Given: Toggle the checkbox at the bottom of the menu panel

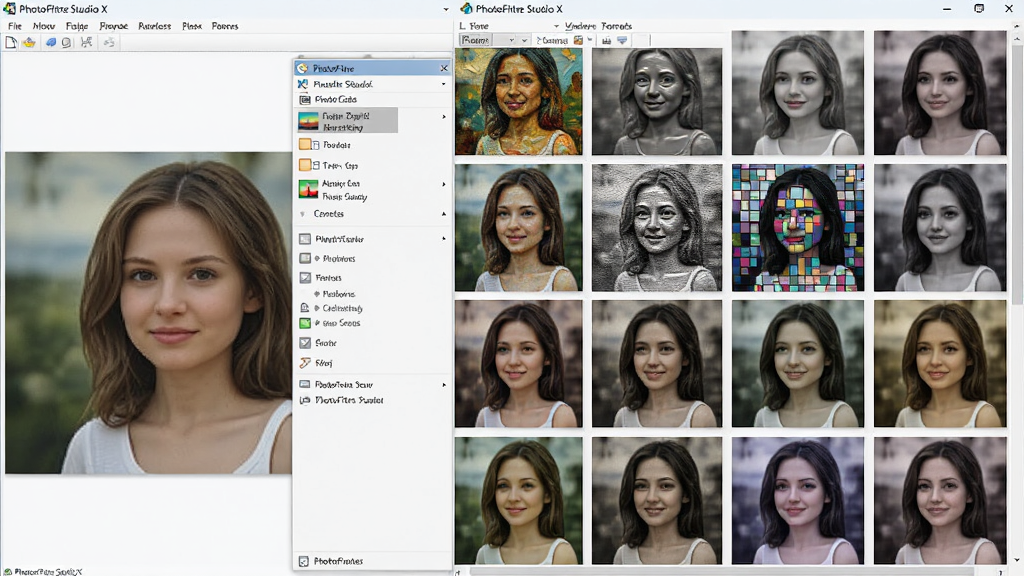Looking at the screenshot, I should [x=304, y=561].
